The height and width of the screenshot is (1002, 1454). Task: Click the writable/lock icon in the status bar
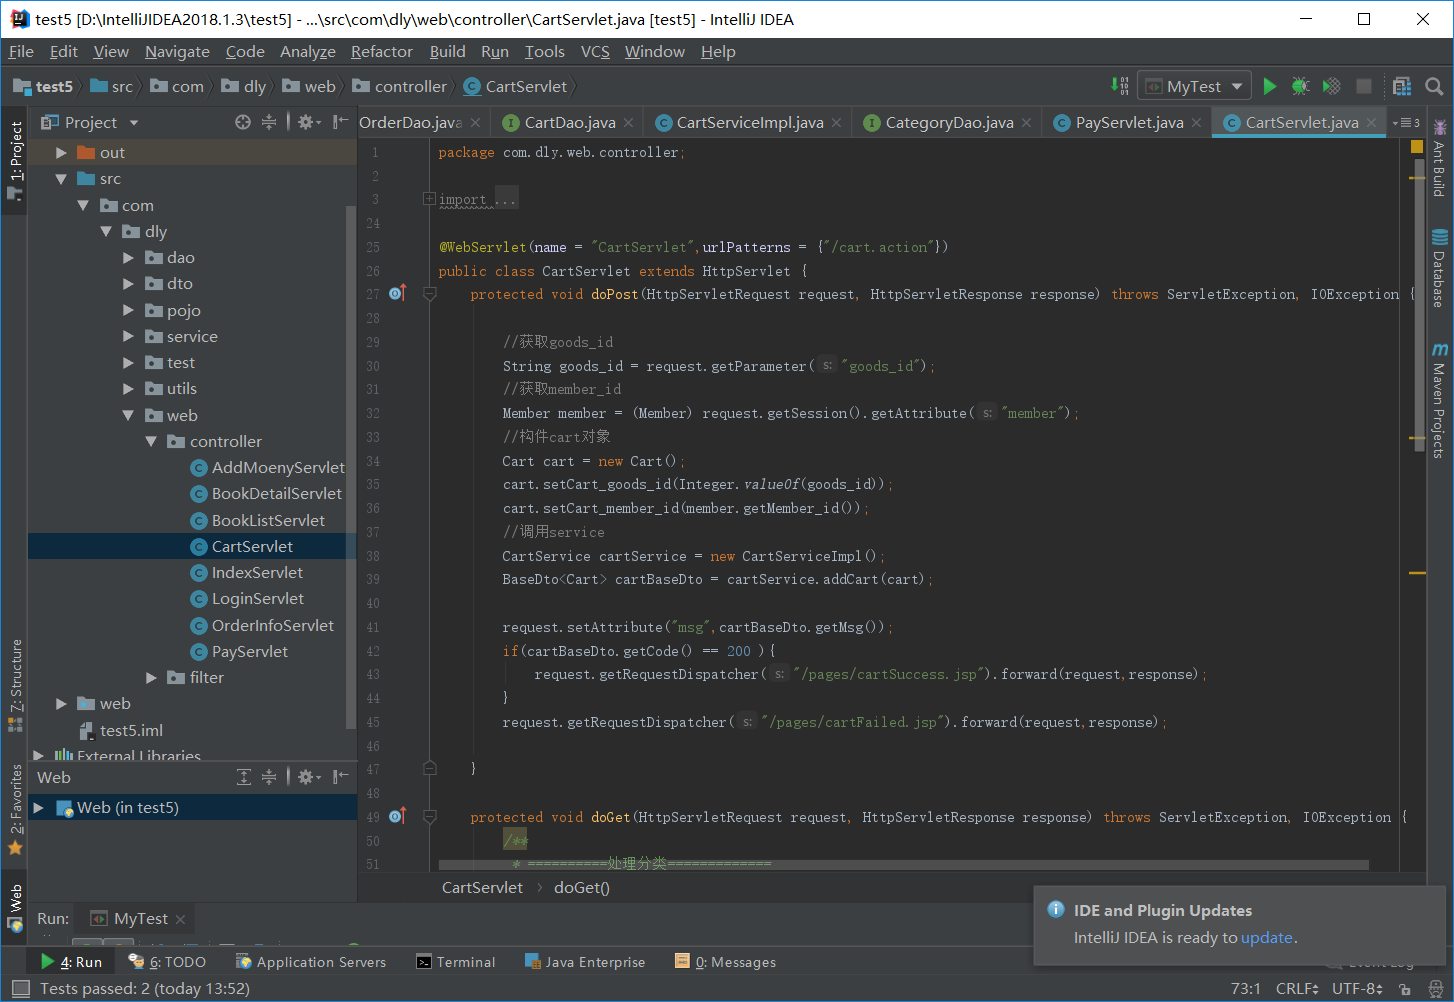pos(1404,988)
